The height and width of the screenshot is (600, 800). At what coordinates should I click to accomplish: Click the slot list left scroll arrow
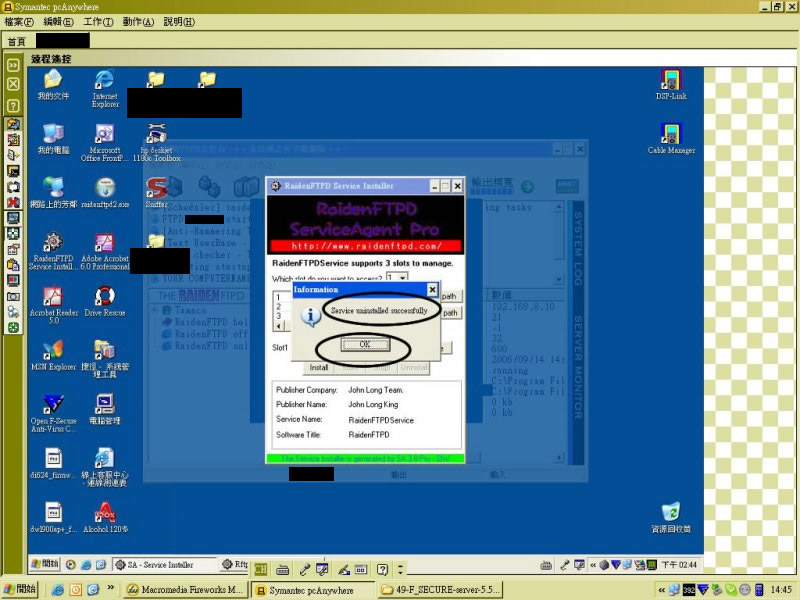pos(279,326)
